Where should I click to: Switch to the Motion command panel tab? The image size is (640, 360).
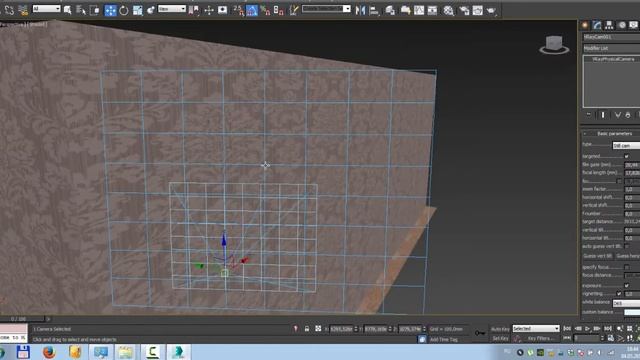click(x=622, y=25)
